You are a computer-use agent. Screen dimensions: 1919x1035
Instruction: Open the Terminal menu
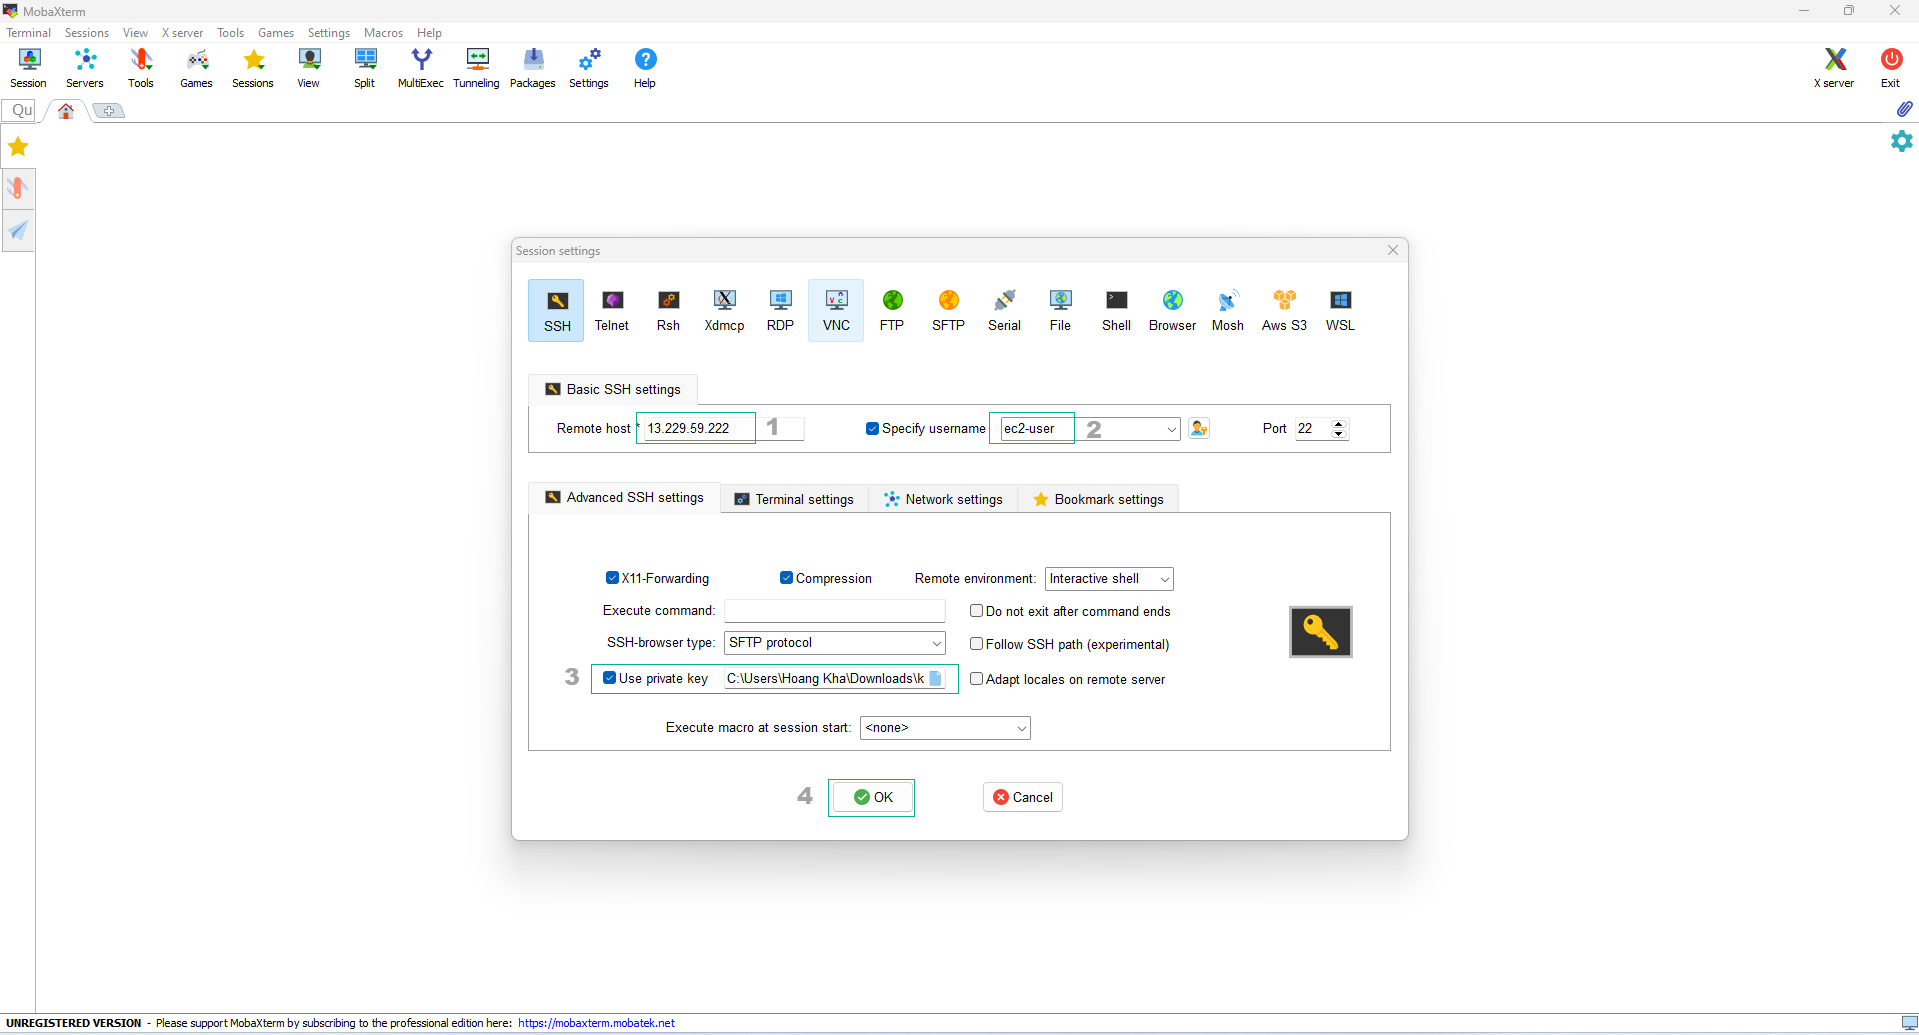(x=28, y=33)
